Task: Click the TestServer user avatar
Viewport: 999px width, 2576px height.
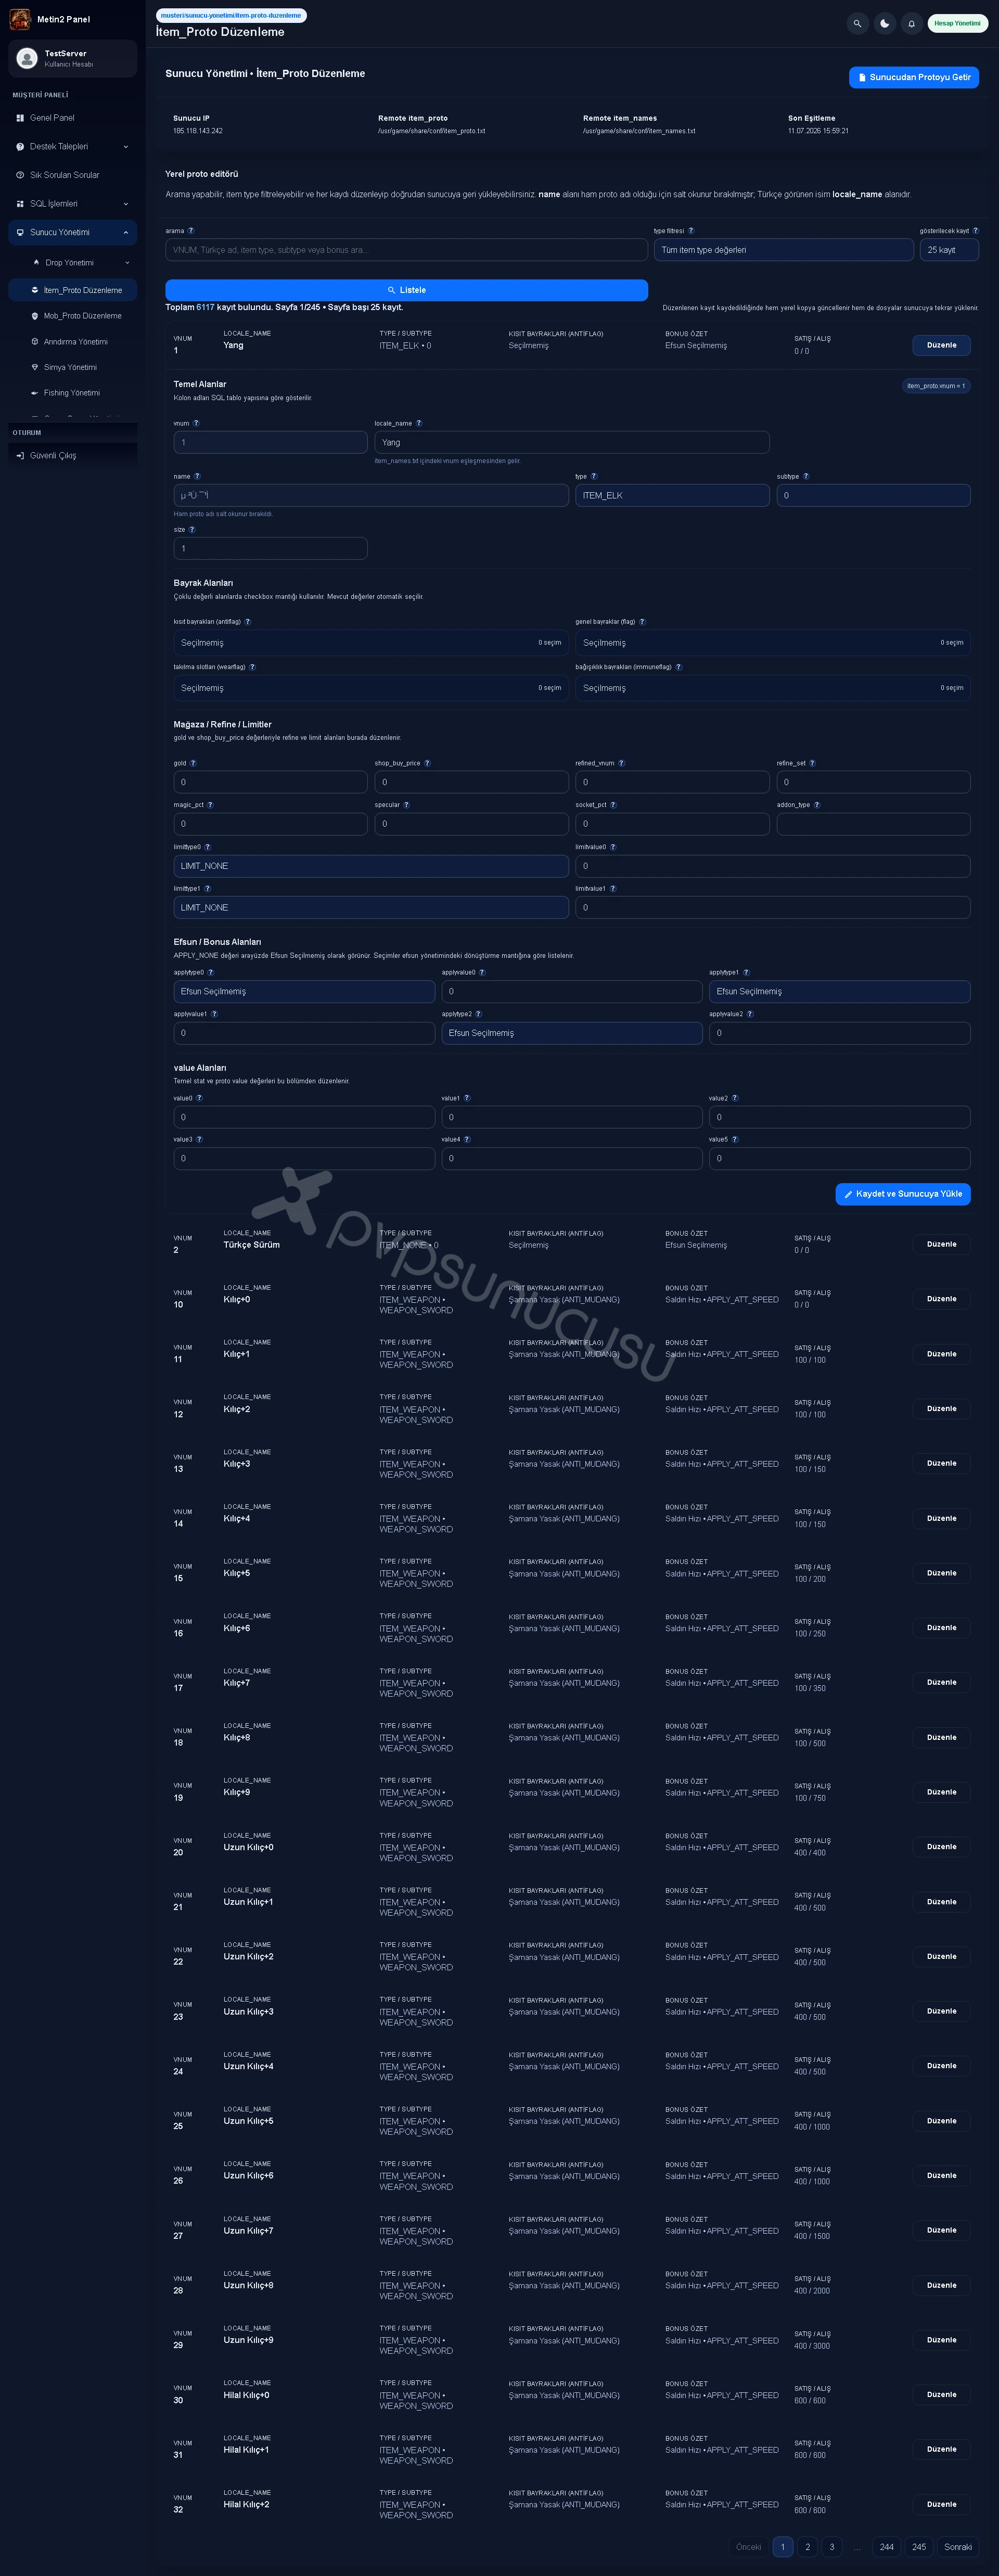Action: pos(28,58)
